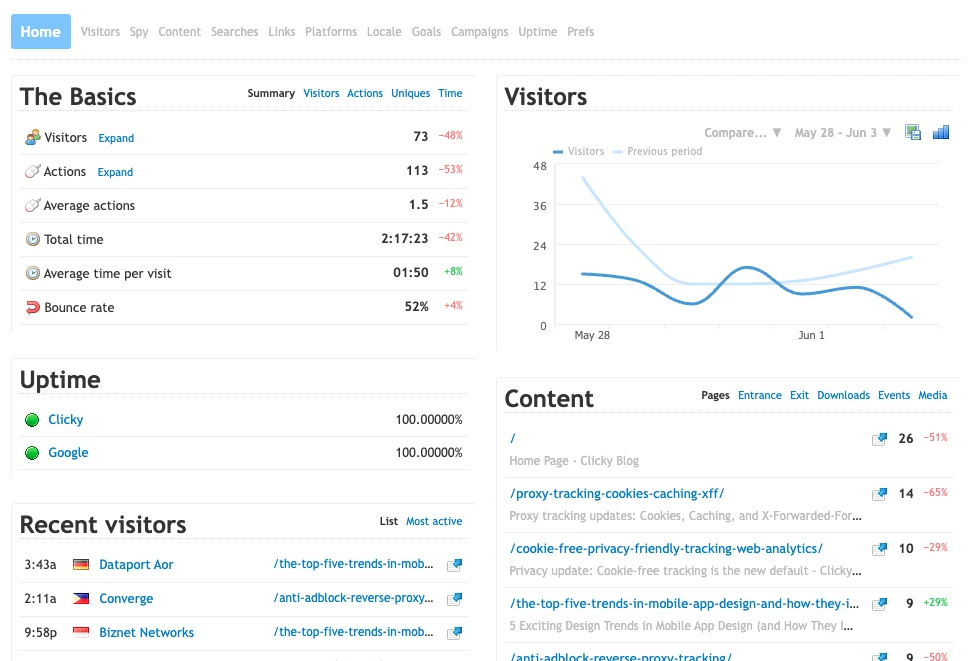Switch Recent visitors to Most active
Viewport: 973px width, 661px height.
[434, 521]
